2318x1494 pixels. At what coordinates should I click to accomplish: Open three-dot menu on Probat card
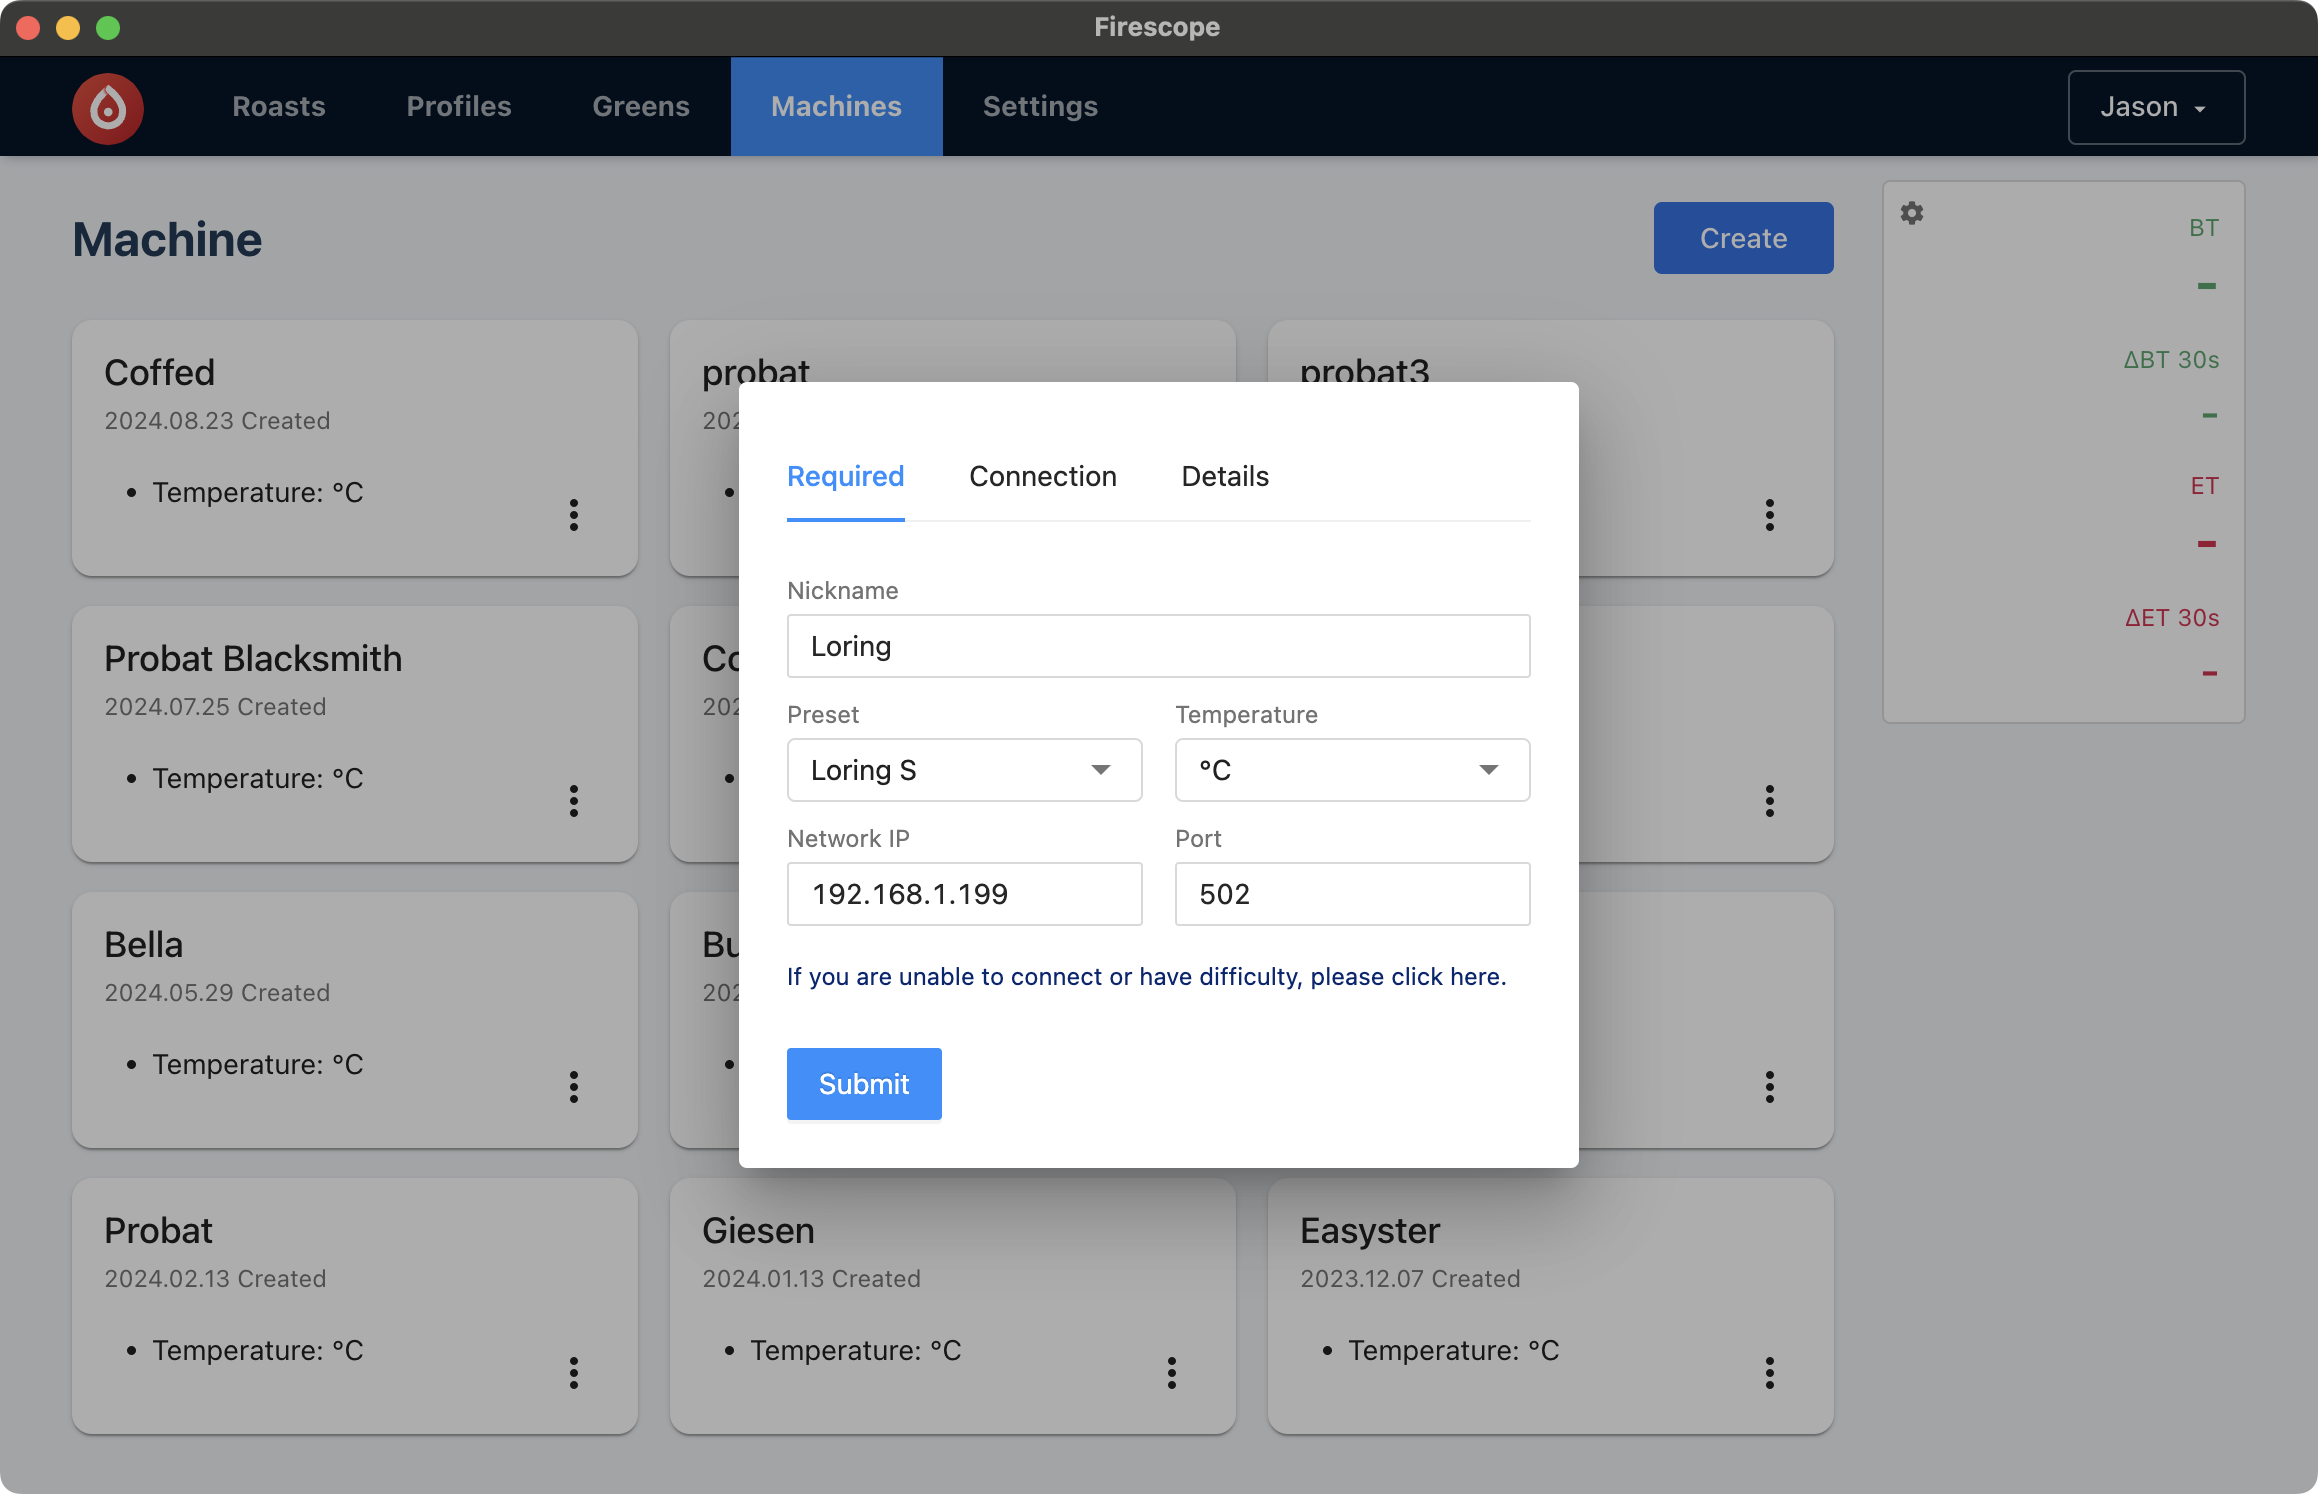(x=574, y=1373)
